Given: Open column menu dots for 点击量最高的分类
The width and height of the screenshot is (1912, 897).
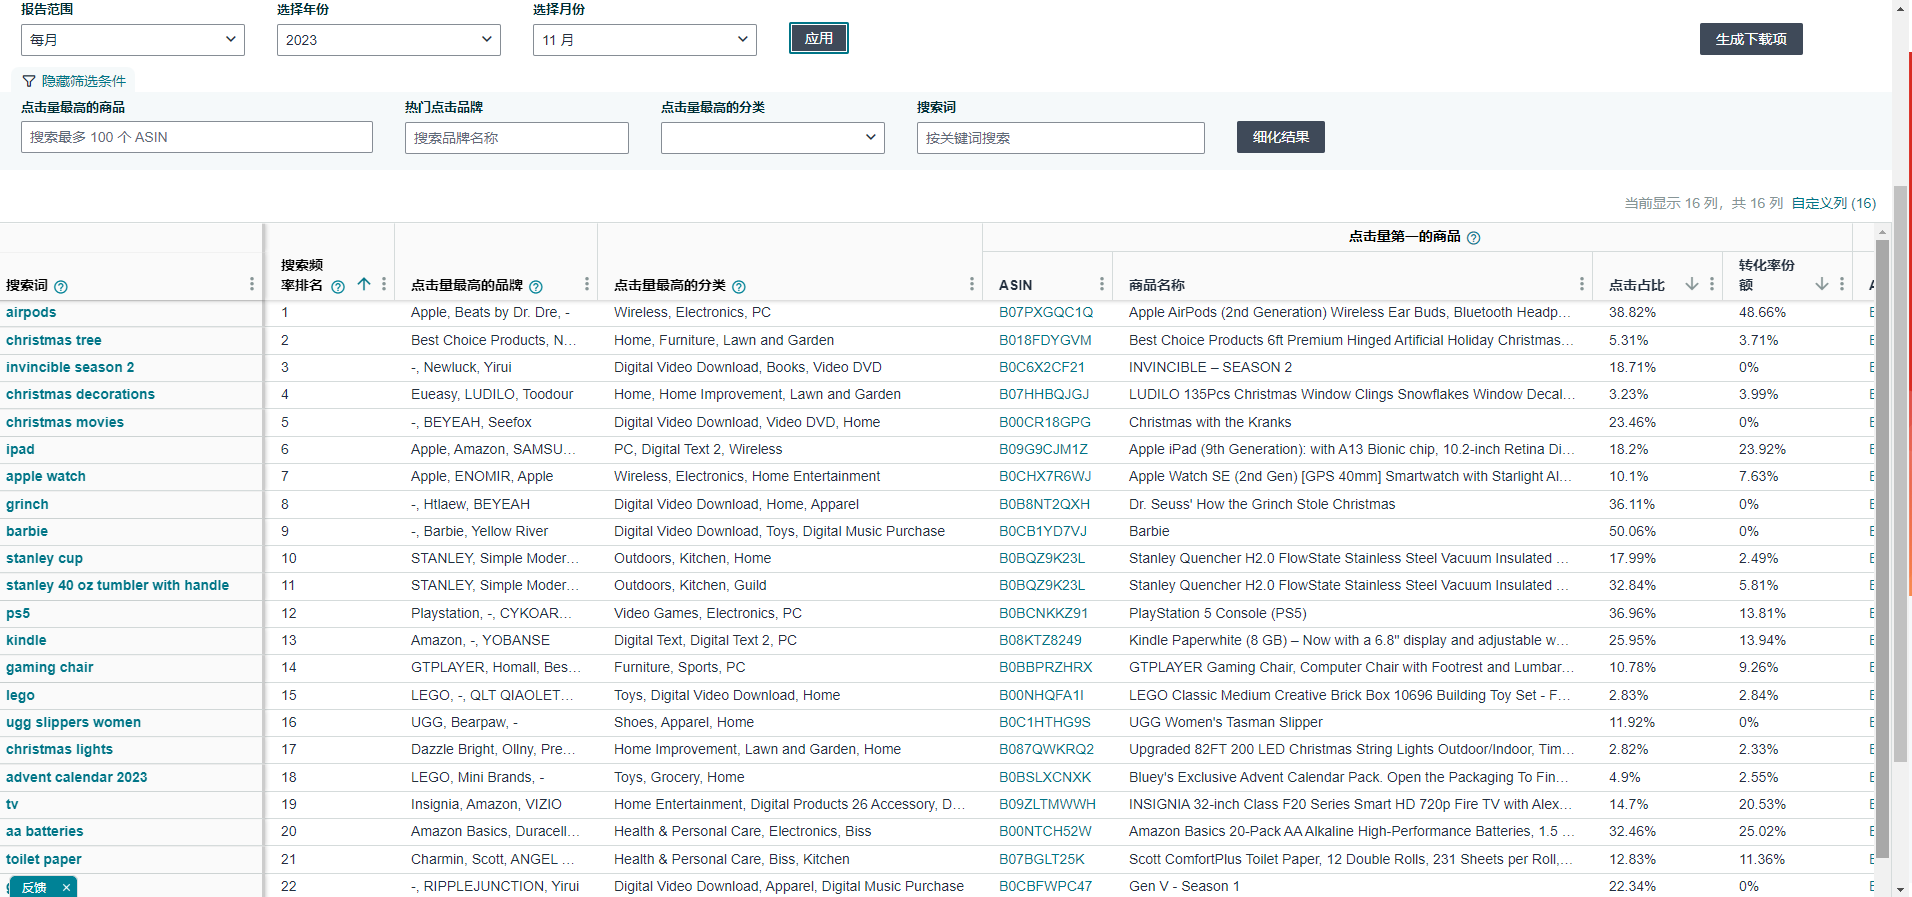Looking at the screenshot, I should pos(972,285).
